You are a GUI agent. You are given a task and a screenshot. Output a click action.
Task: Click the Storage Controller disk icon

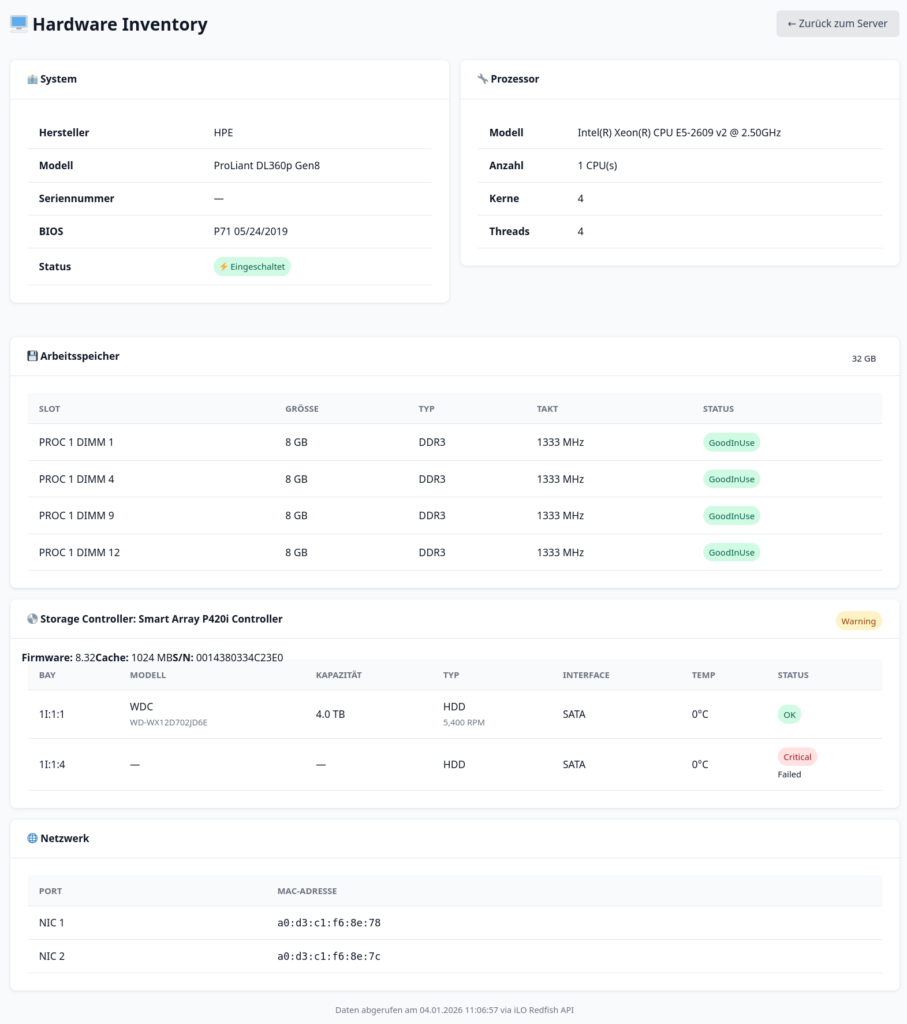pyautogui.click(x=32, y=619)
